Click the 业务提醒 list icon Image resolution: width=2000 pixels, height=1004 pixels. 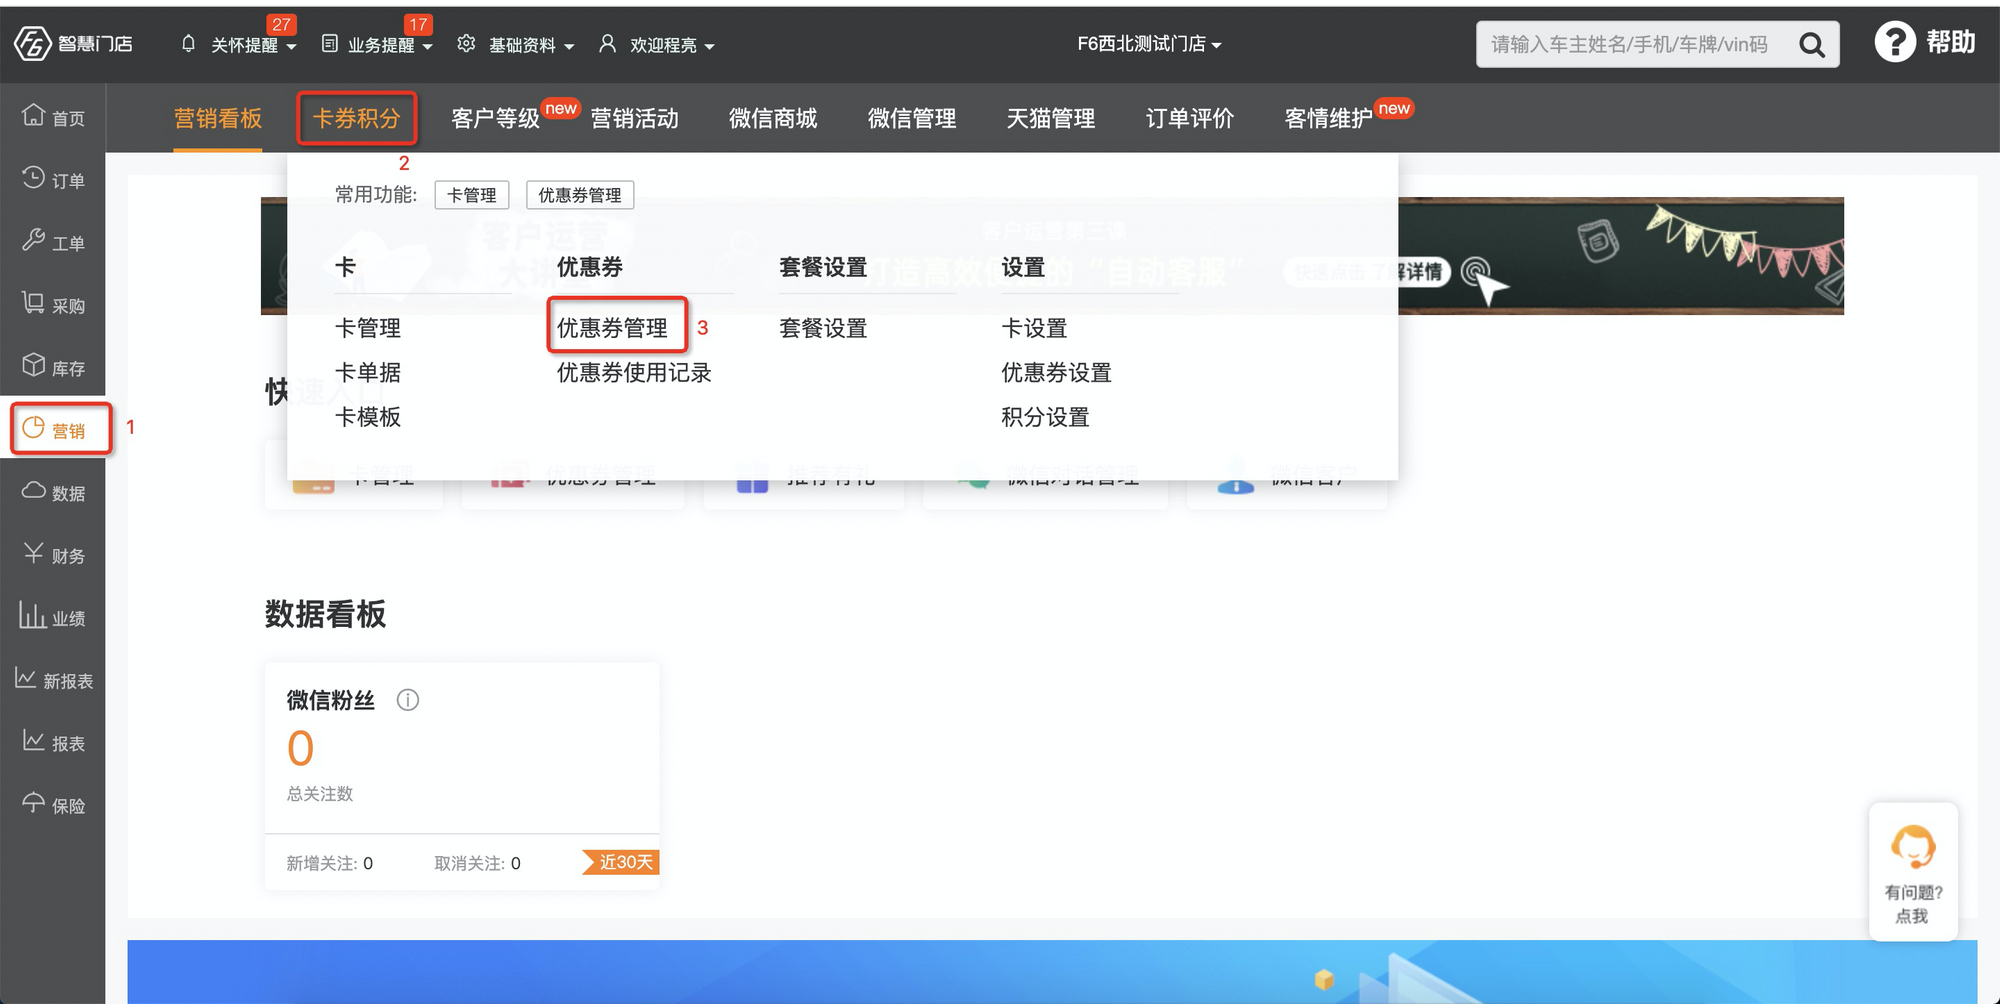(330, 44)
